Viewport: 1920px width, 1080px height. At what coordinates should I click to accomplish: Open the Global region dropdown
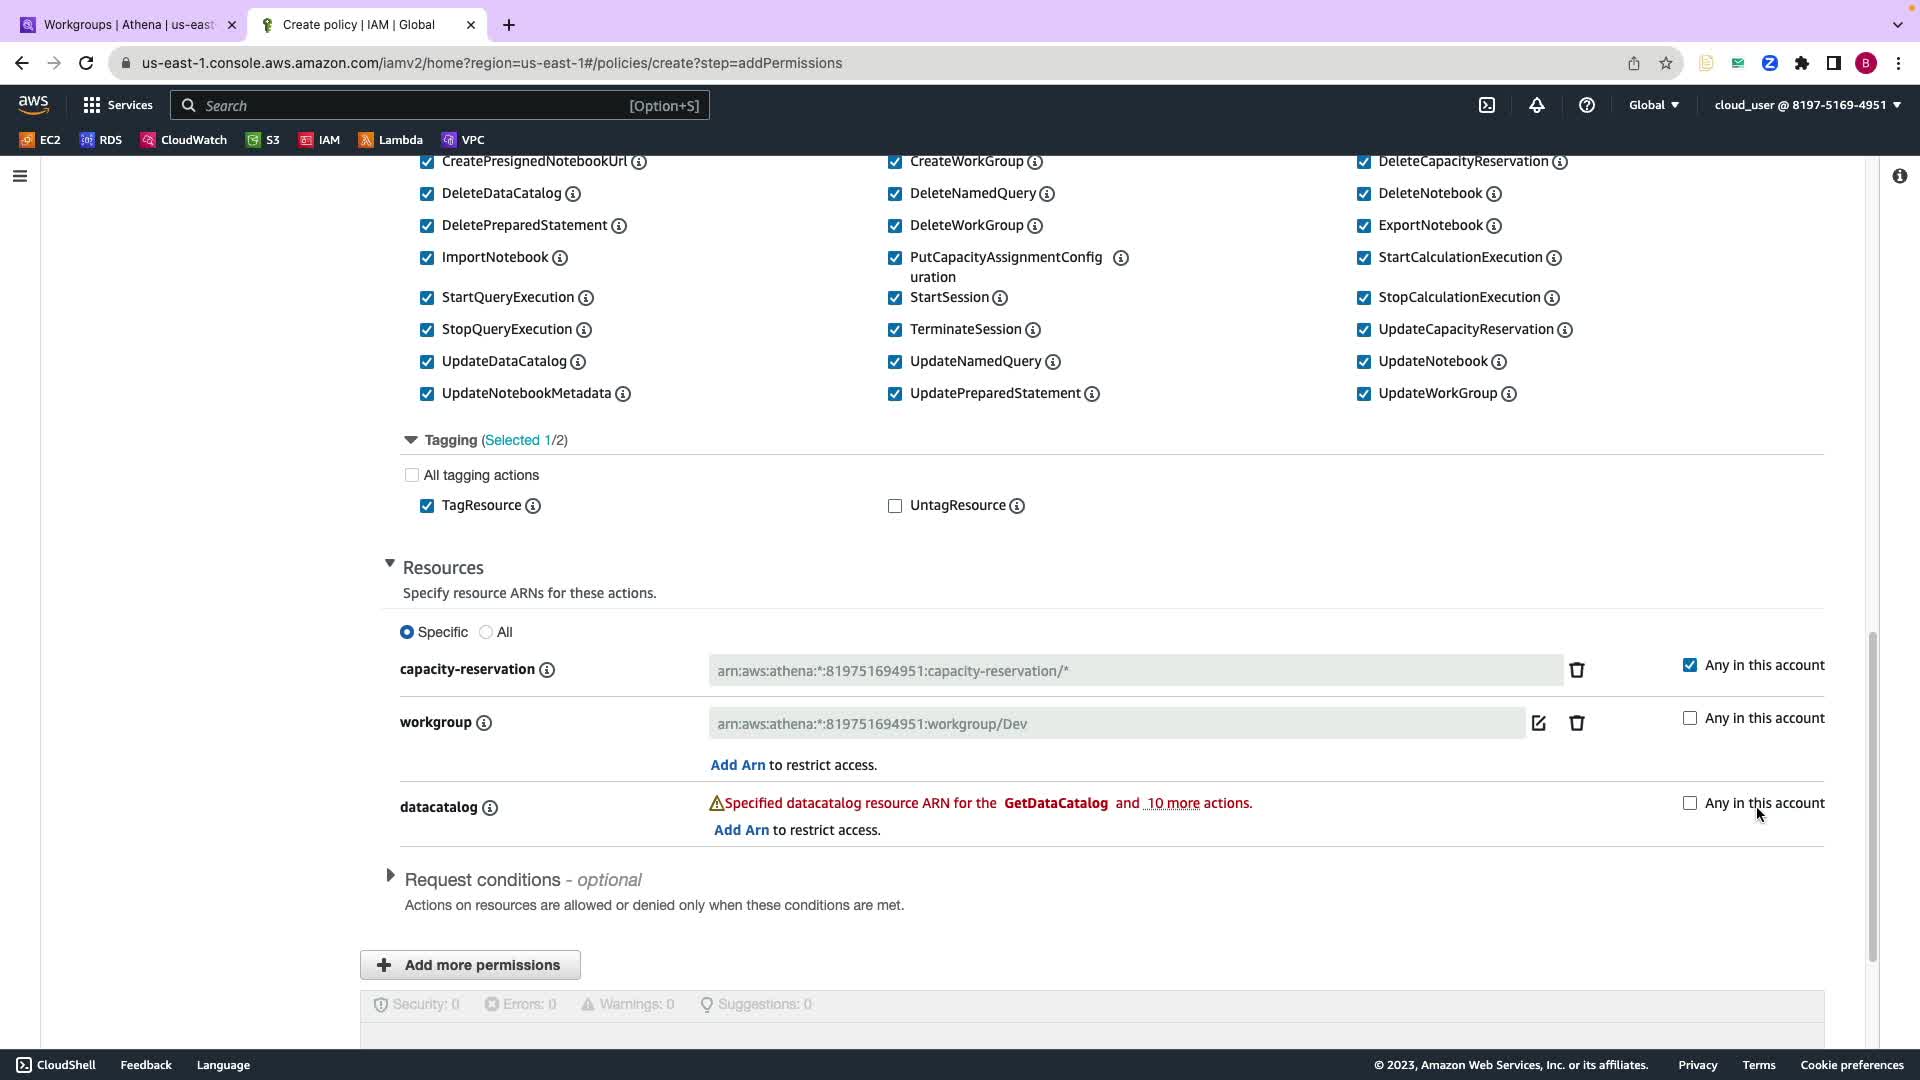coord(1653,105)
